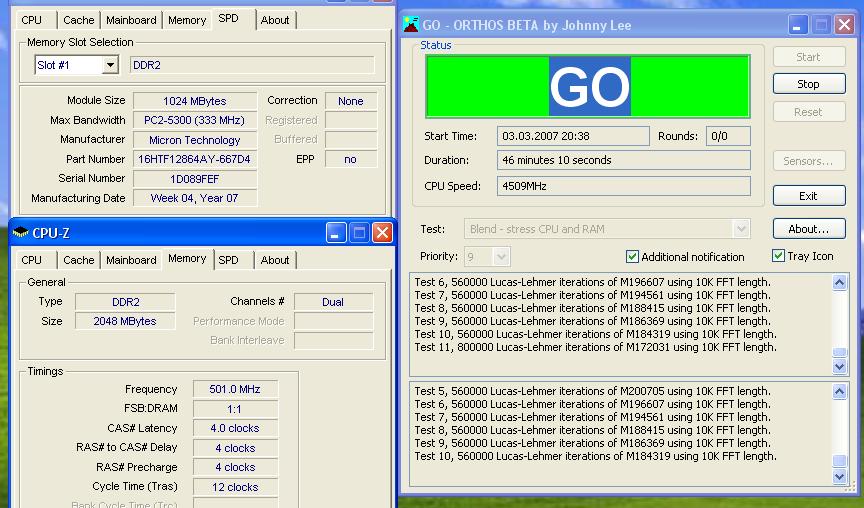
Task: Open Mainboard tab in upper CPU-Z window
Action: [131, 20]
